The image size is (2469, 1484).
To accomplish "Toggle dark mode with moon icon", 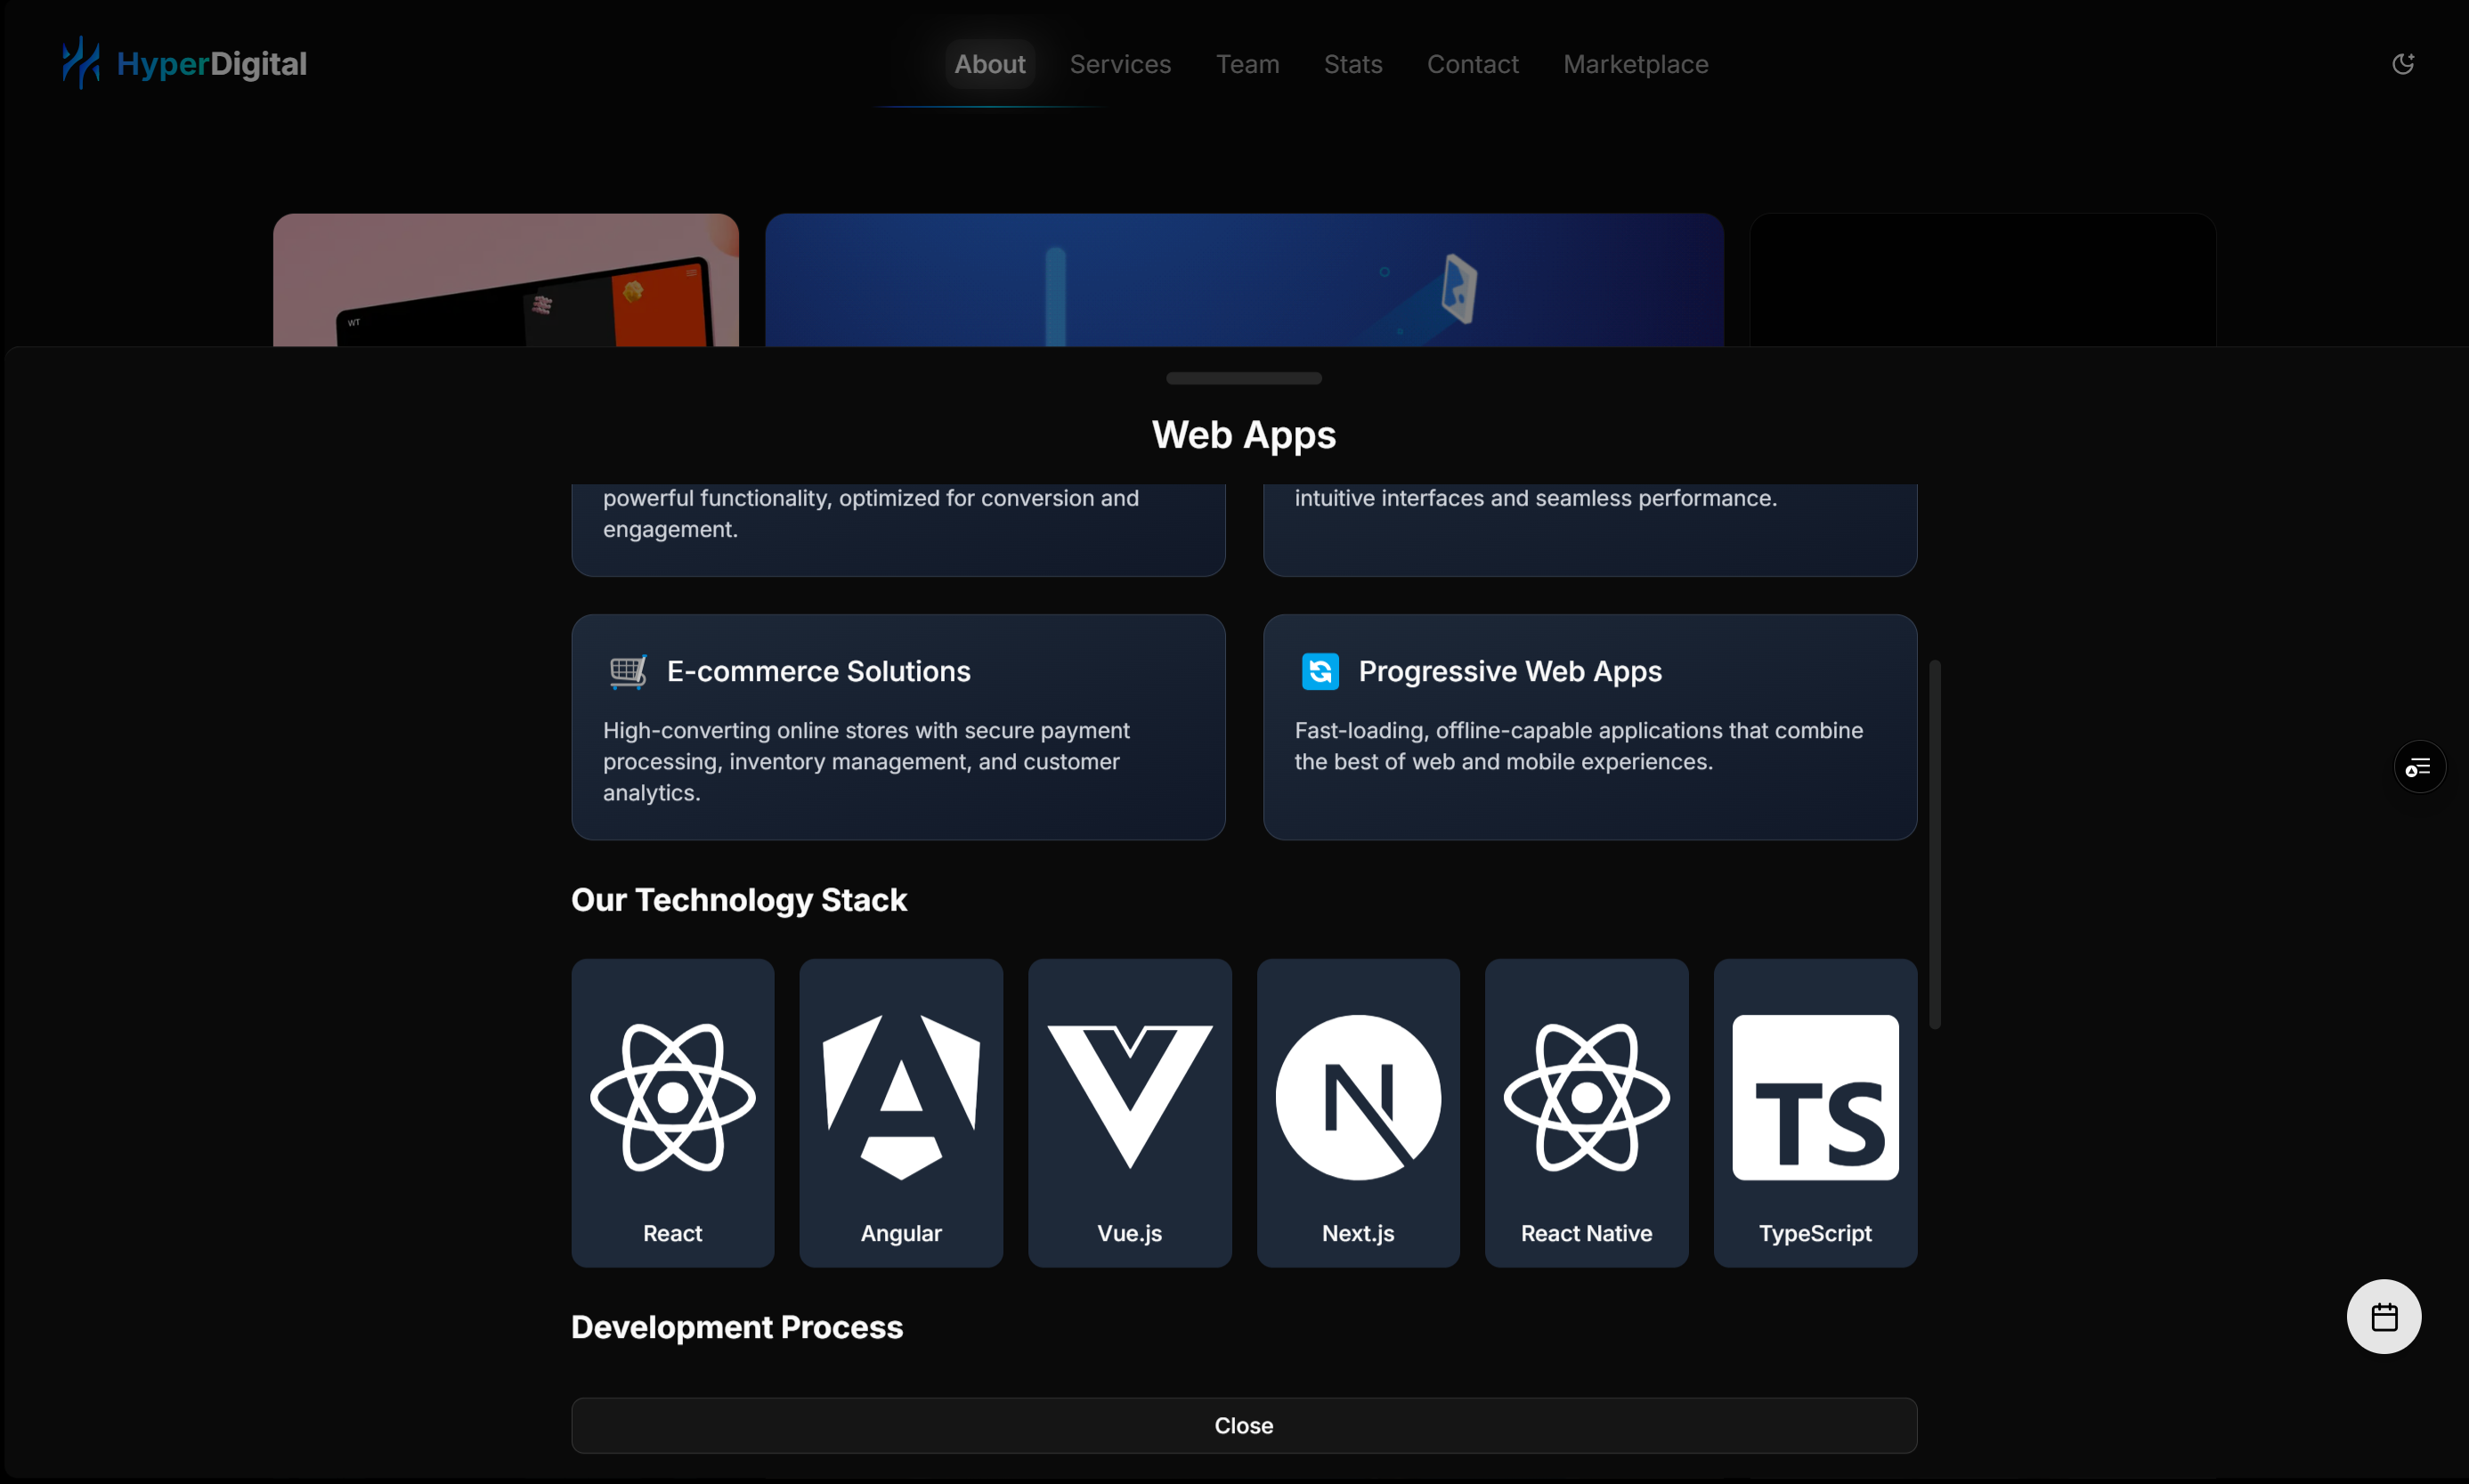I will point(2402,64).
